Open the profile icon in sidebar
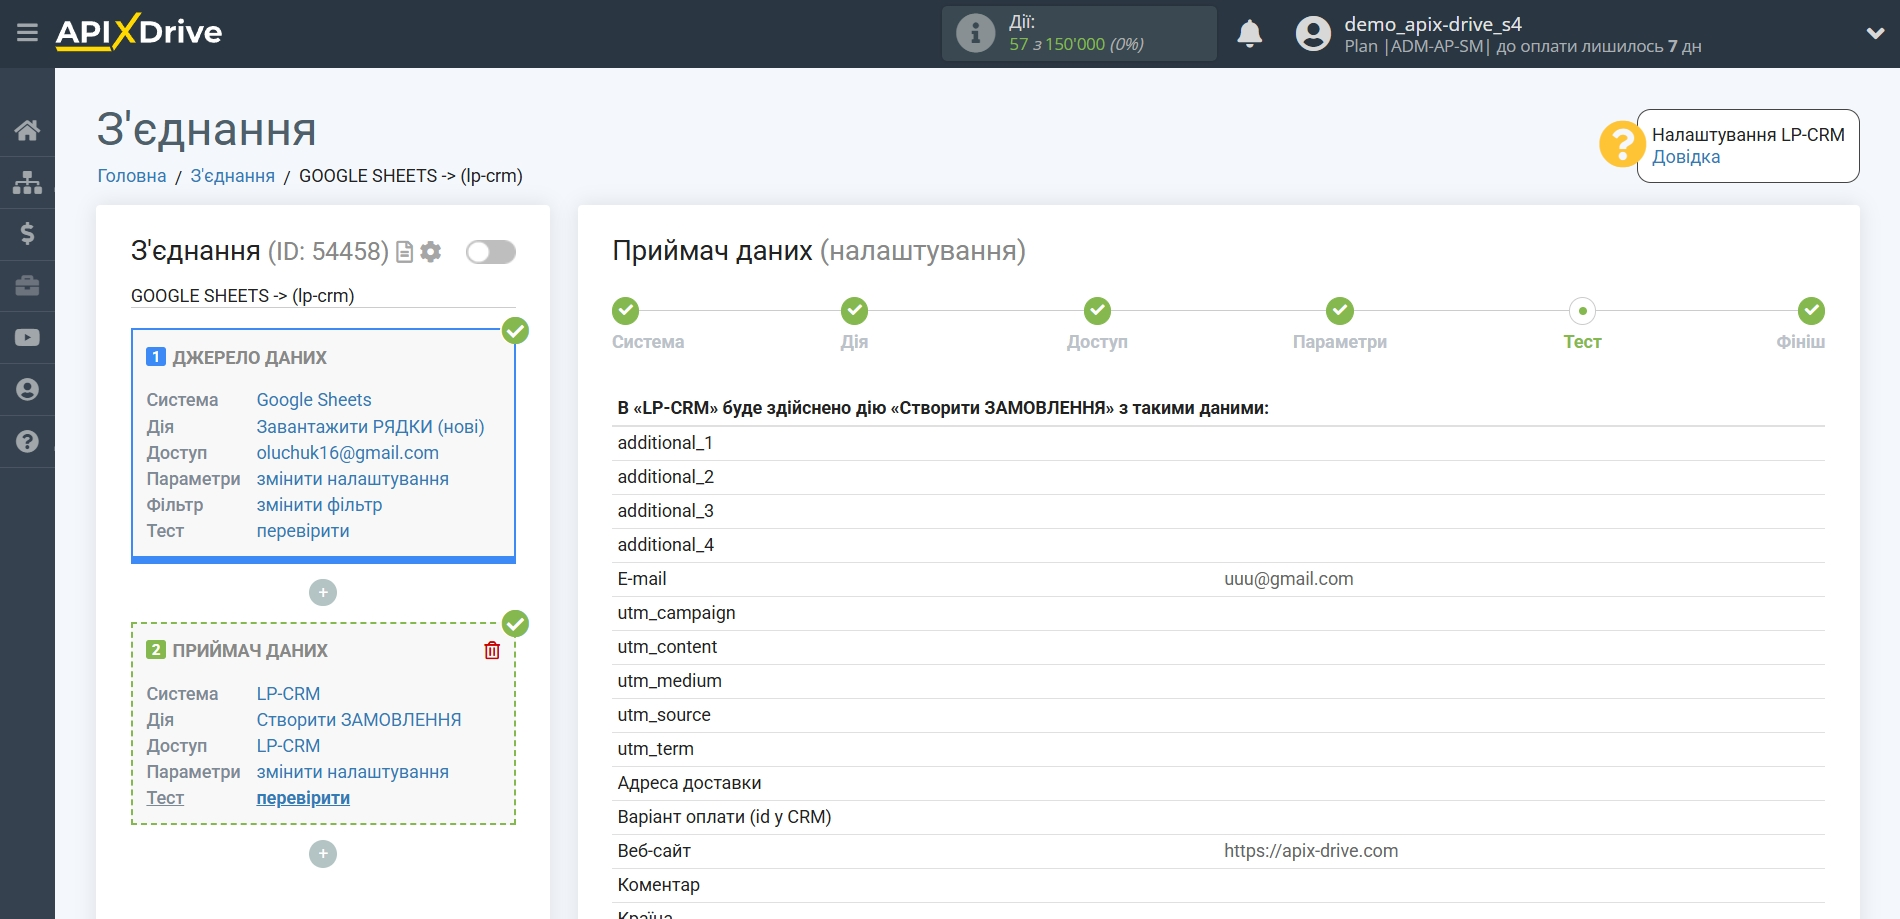 pyautogui.click(x=27, y=390)
